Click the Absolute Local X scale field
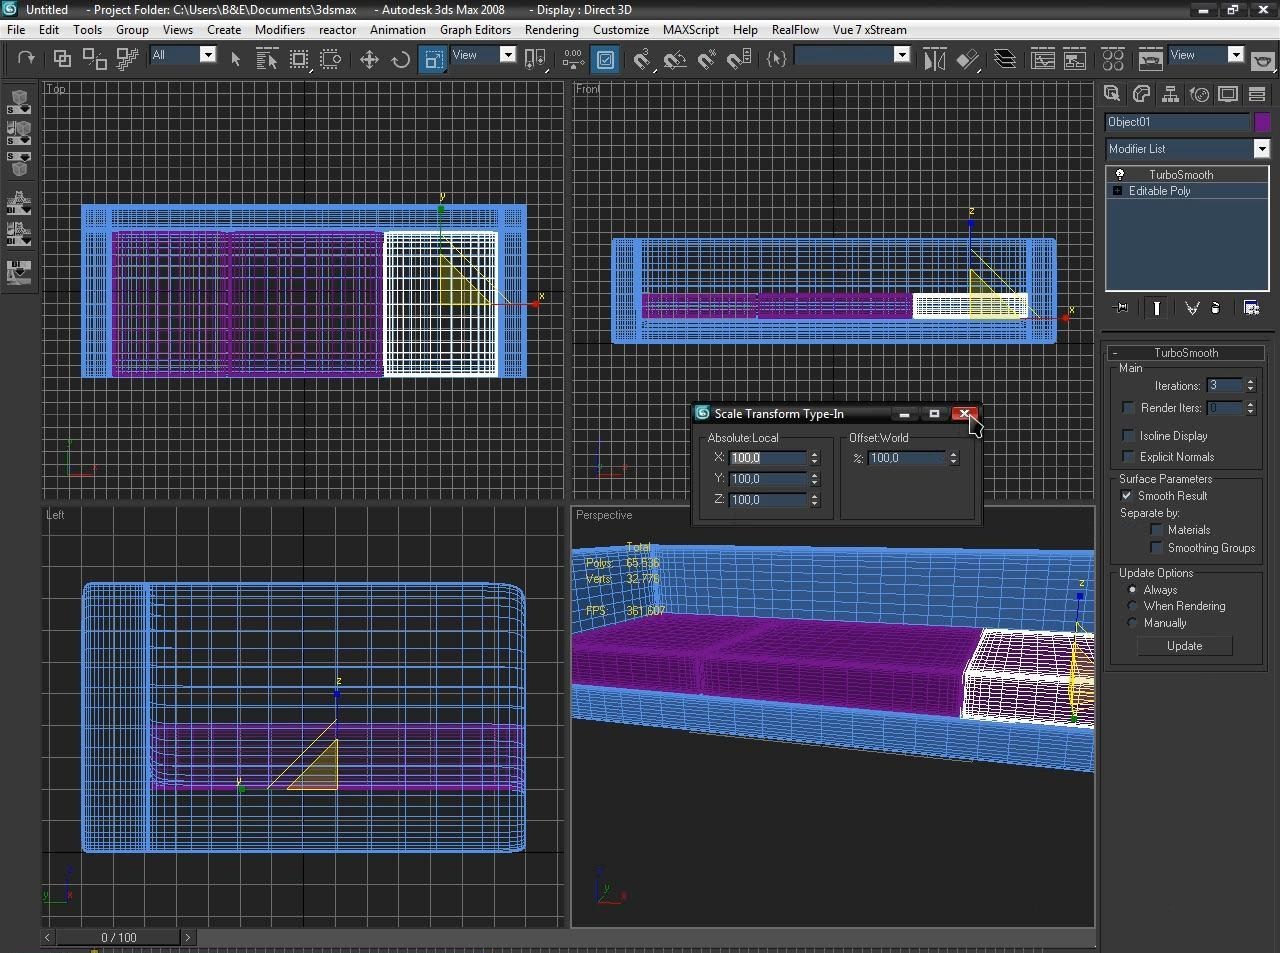 pyautogui.click(x=767, y=458)
